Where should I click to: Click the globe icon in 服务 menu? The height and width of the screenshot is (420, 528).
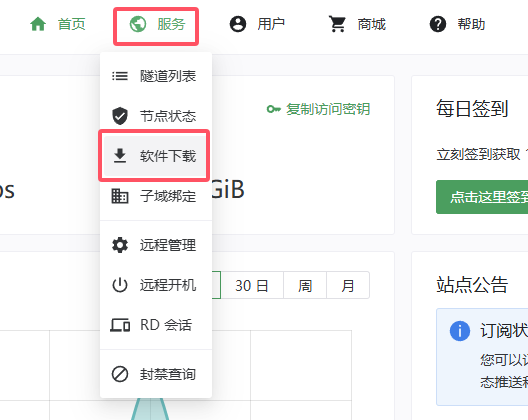click(138, 24)
